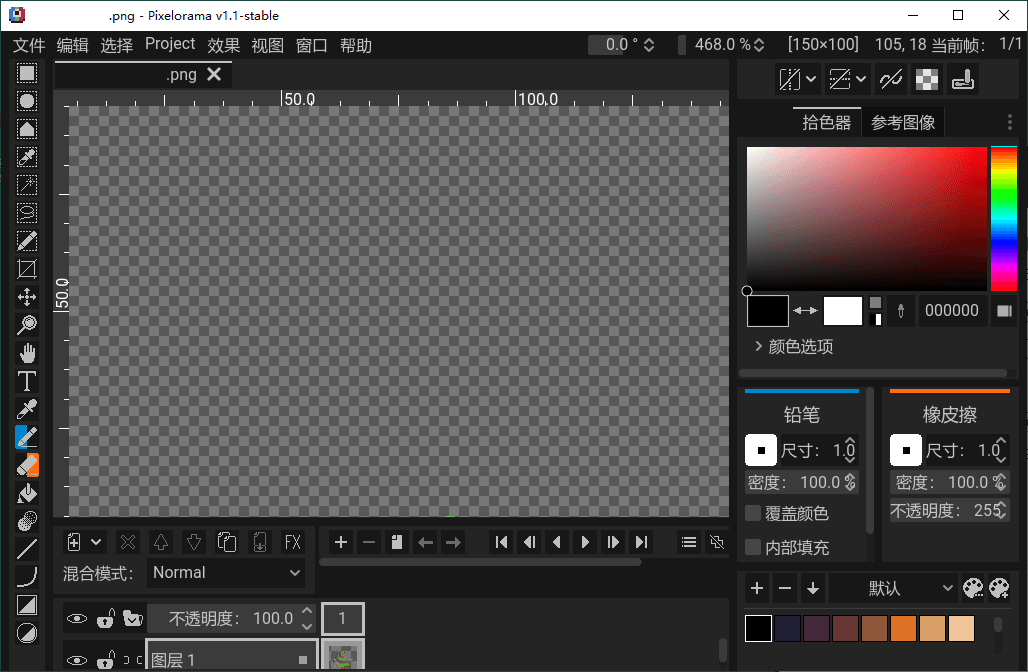Click the black palette color swatch
1028x672 pixels.
pyautogui.click(x=757, y=627)
